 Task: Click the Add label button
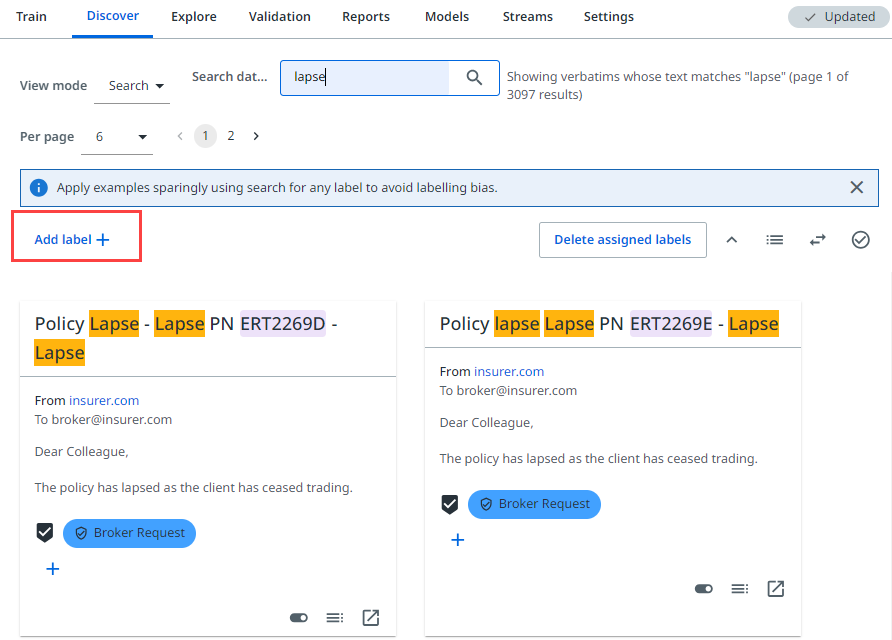point(72,240)
